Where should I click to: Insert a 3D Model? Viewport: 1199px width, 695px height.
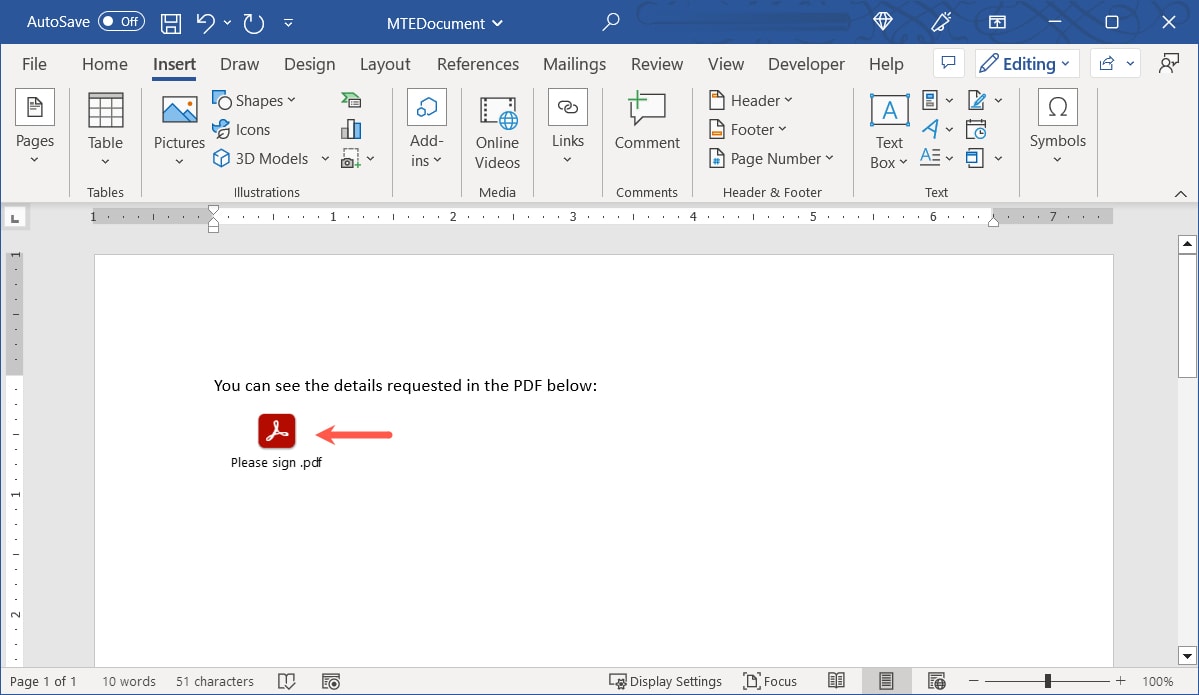click(x=262, y=158)
